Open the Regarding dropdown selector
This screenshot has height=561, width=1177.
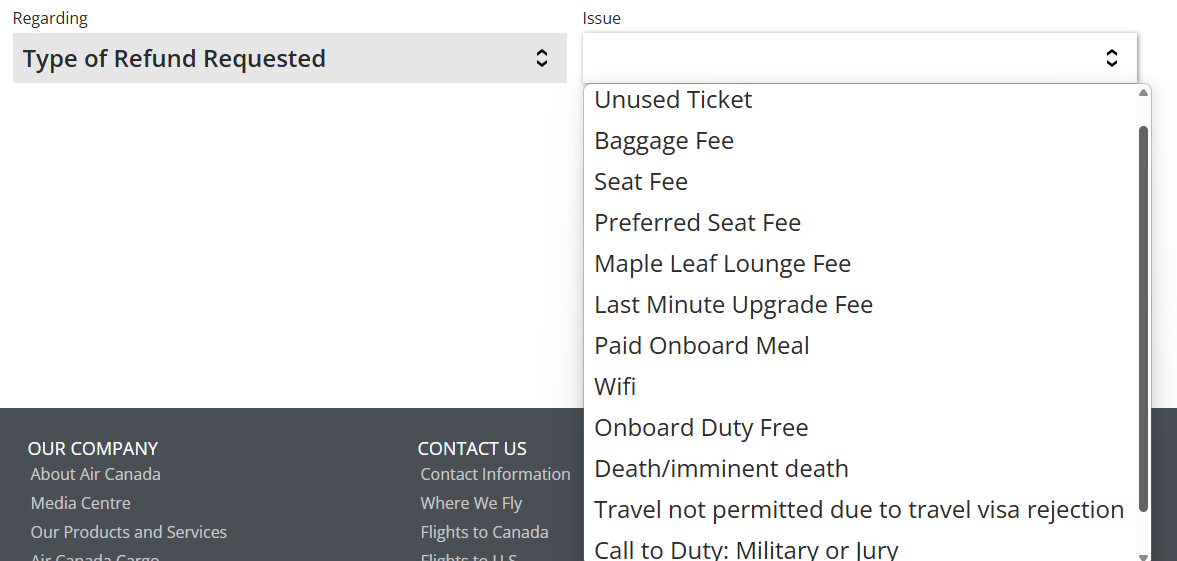(x=289, y=58)
